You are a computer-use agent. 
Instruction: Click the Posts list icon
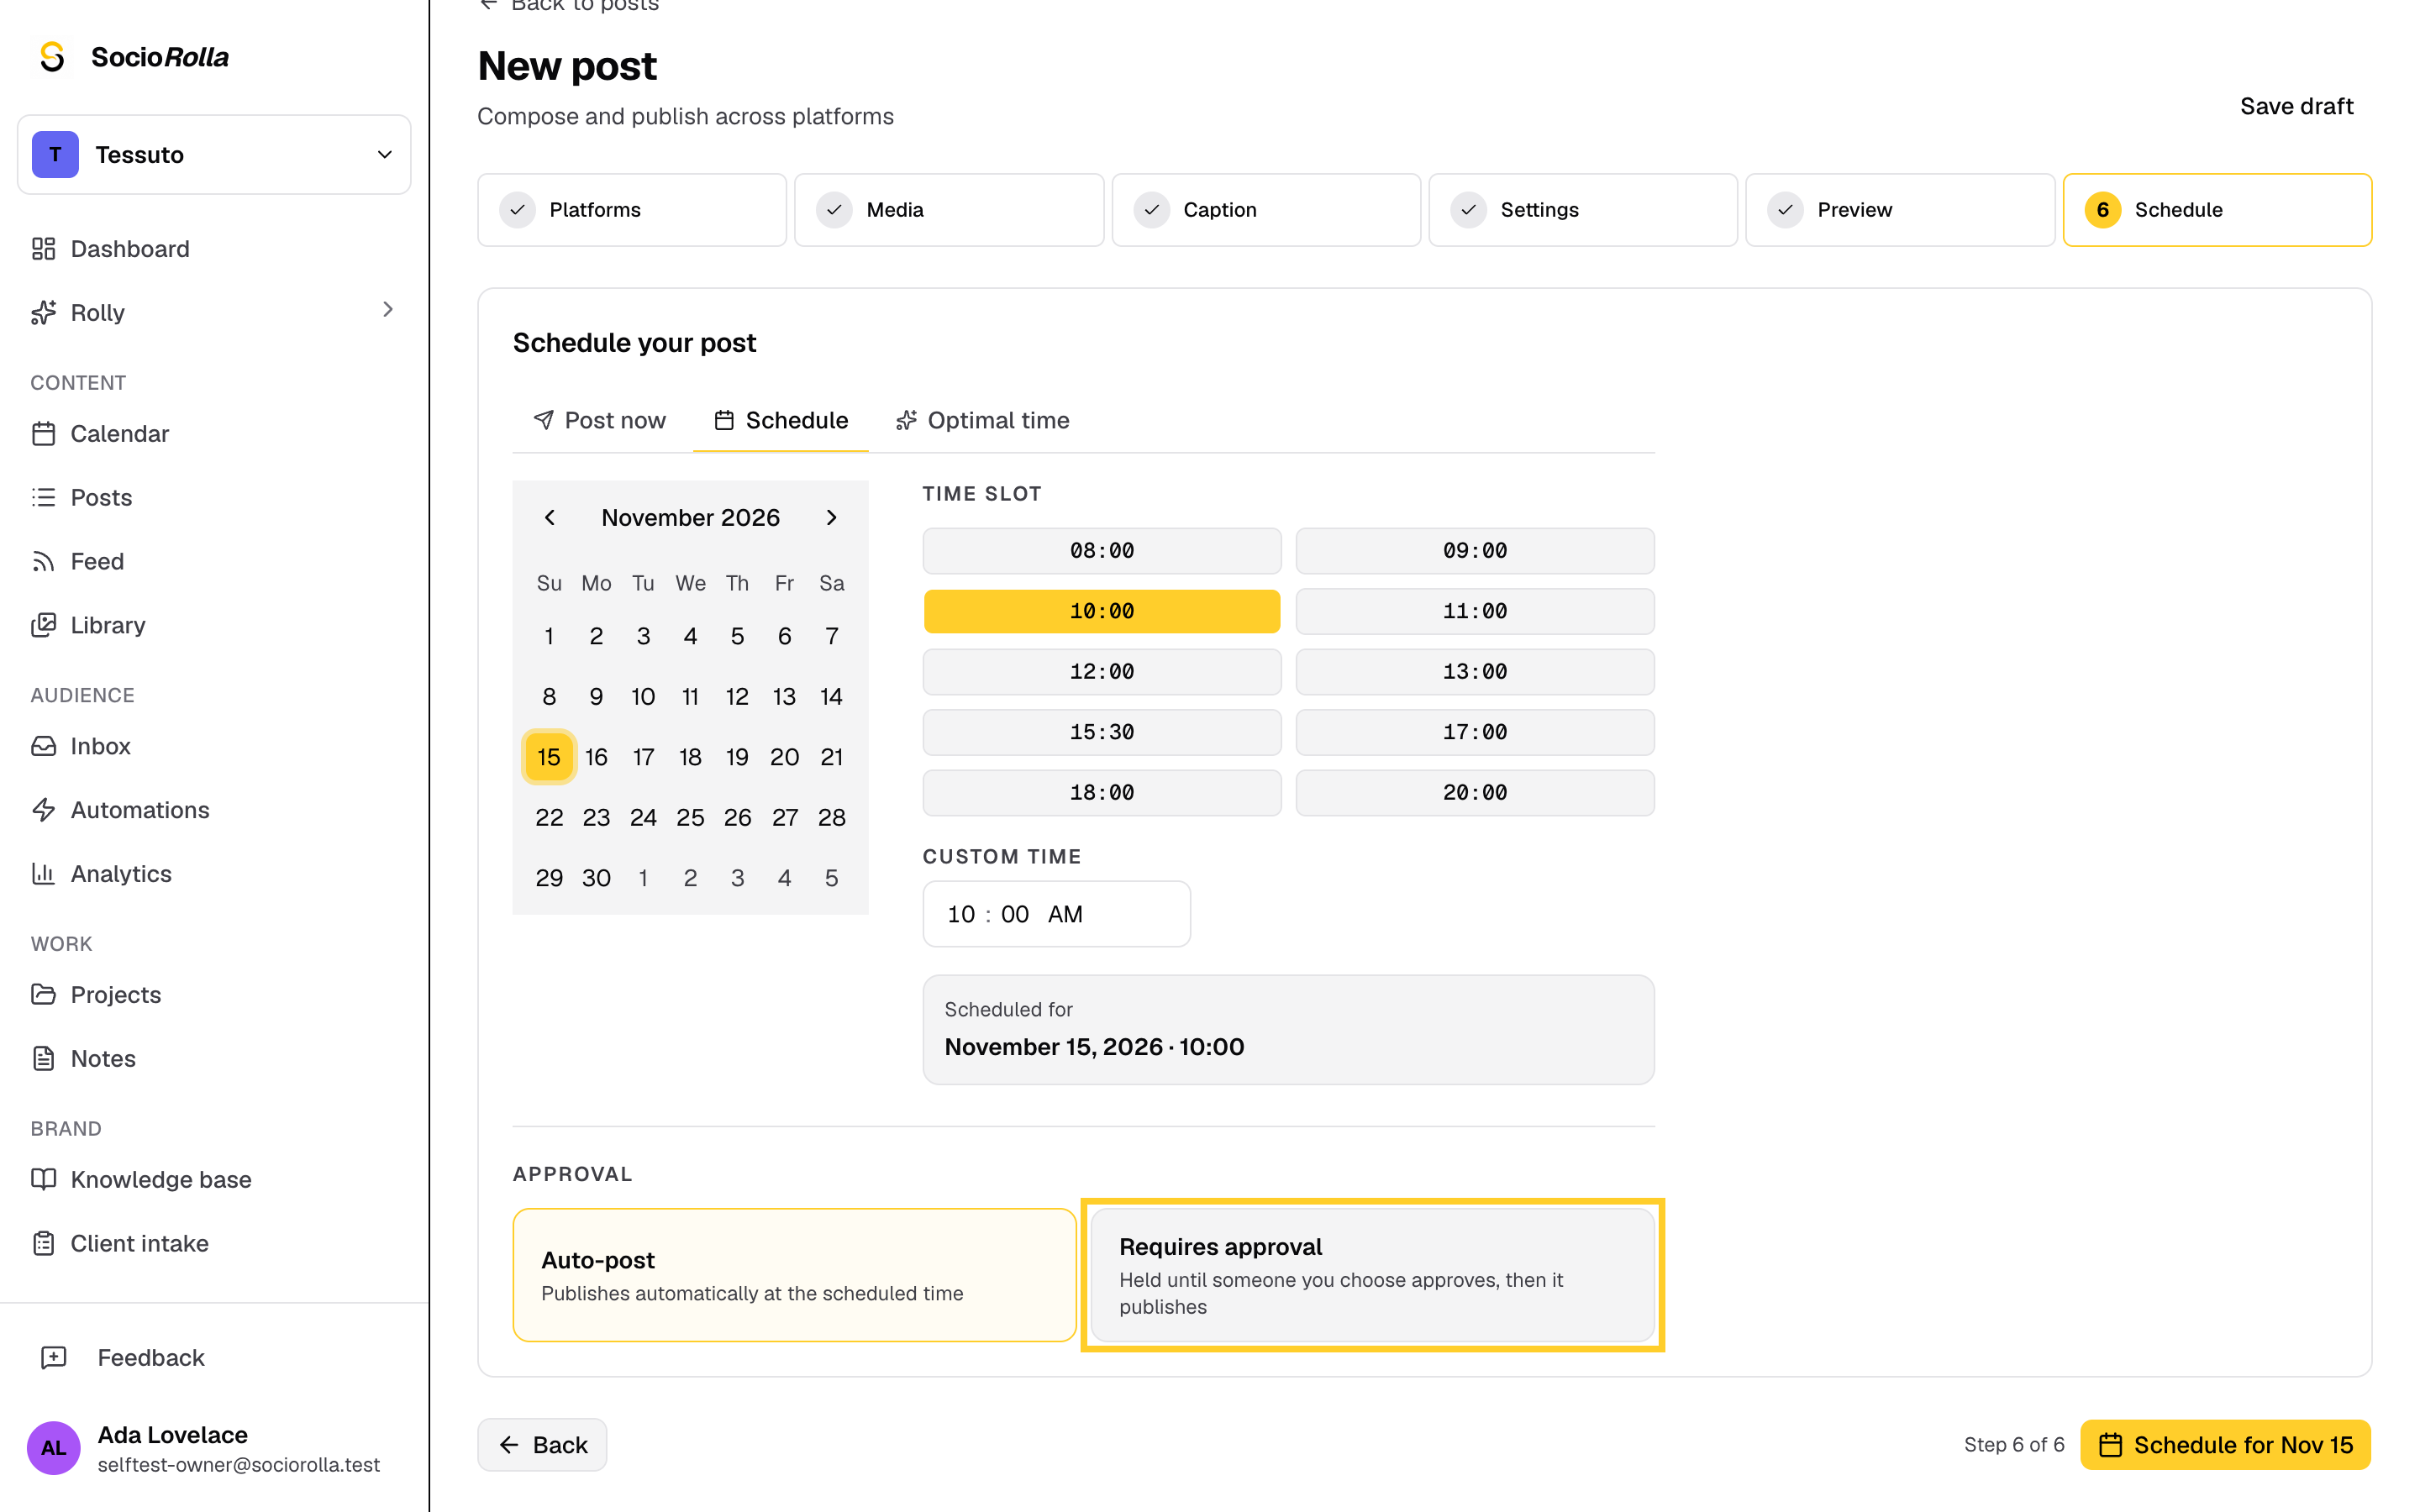pos(43,498)
